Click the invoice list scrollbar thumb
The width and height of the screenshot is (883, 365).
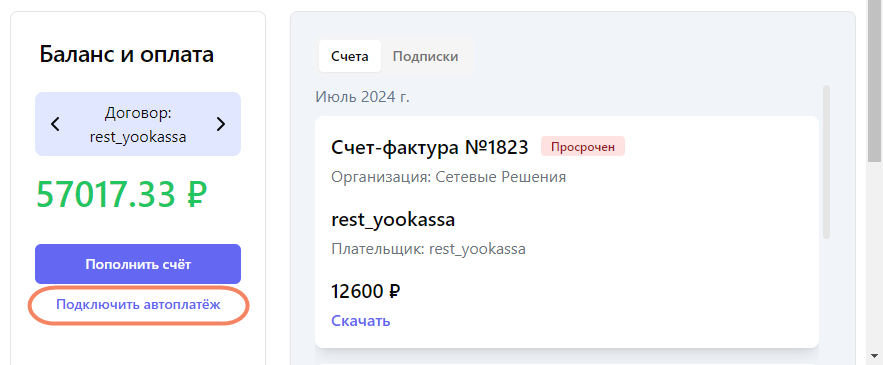pos(826,162)
